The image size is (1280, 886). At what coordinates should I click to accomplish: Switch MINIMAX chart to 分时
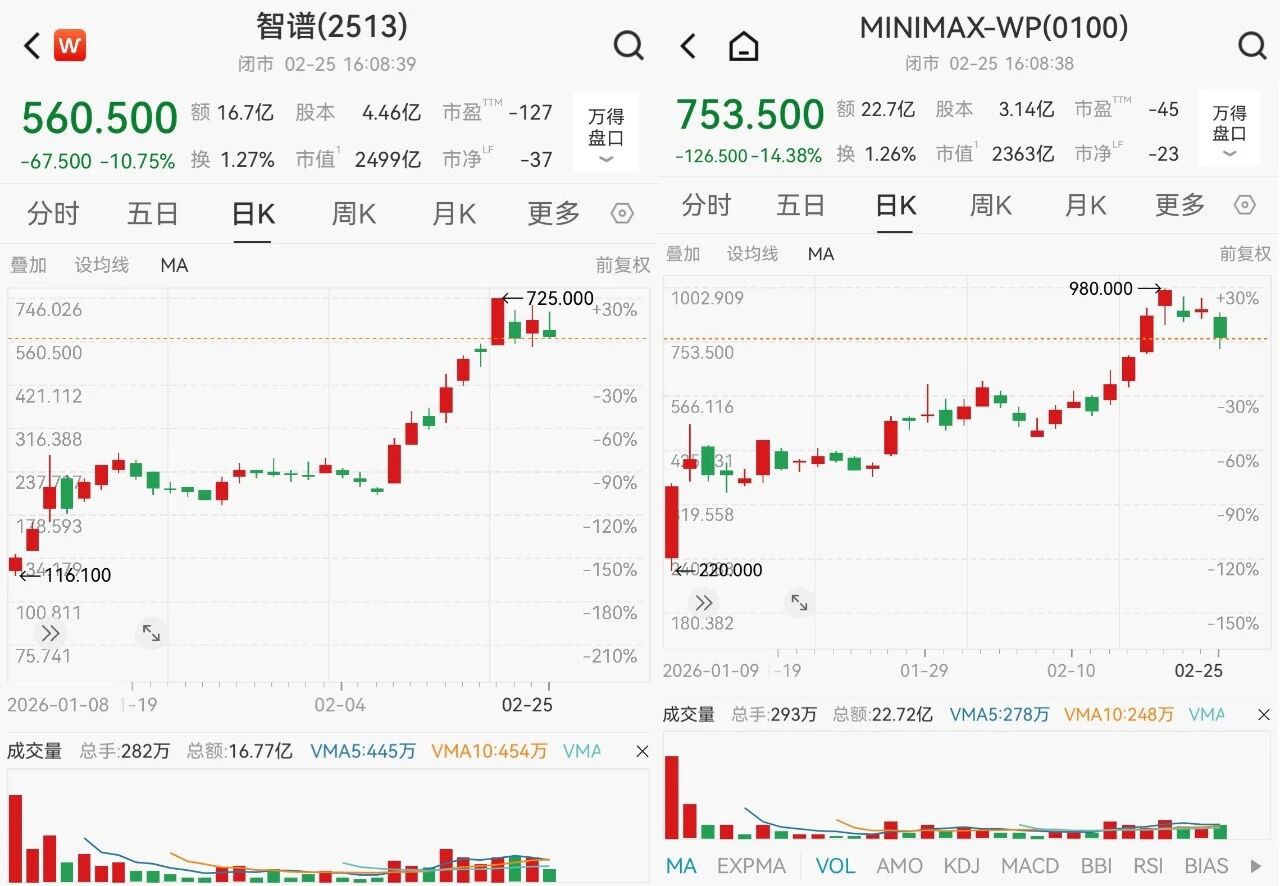coord(707,205)
